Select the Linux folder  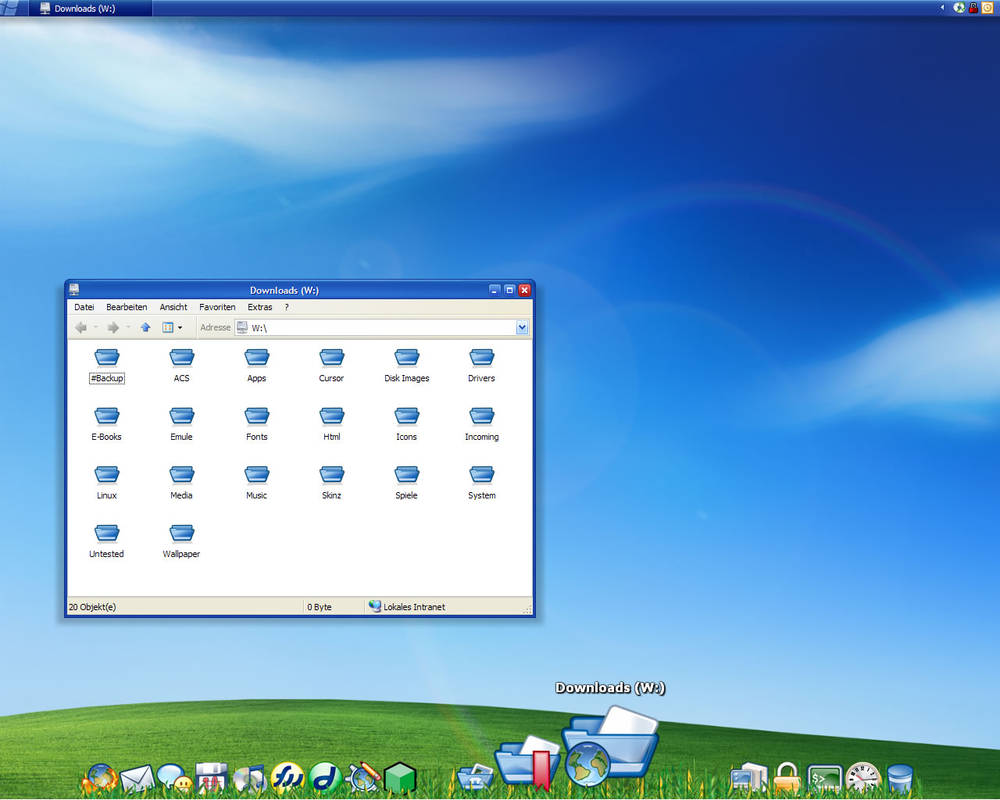click(107, 483)
